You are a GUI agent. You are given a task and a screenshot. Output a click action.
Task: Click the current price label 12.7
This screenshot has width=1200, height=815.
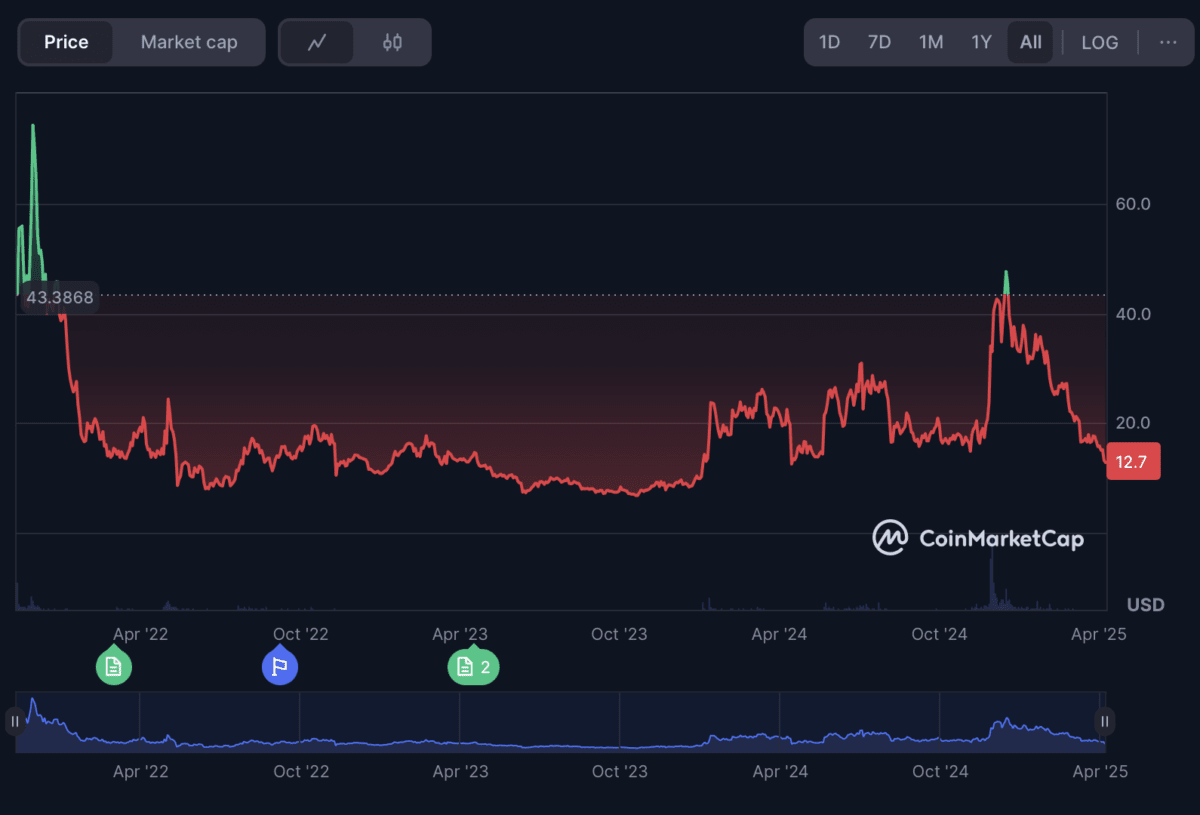pos(1133,461)
